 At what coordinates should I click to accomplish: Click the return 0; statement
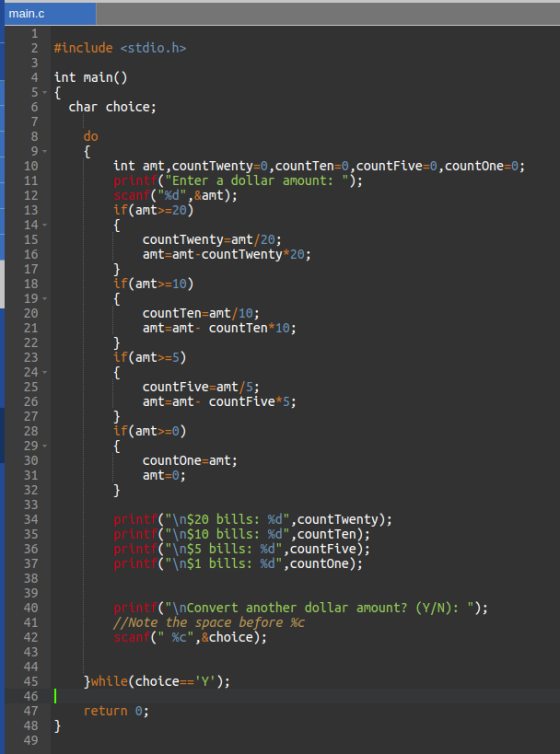point(116,711)
